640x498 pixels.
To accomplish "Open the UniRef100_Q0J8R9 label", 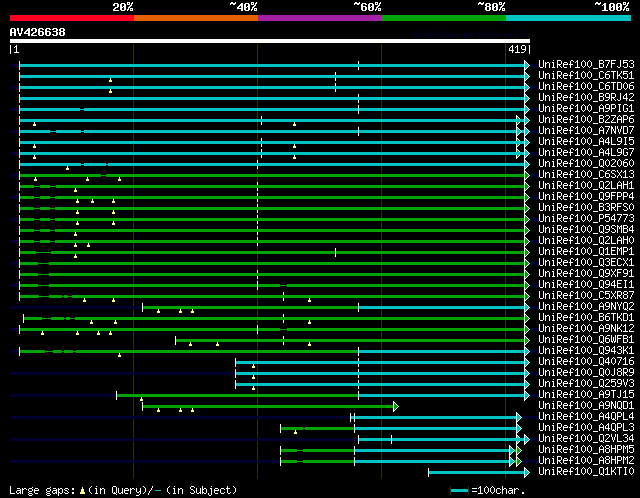I will pos(586,373).
